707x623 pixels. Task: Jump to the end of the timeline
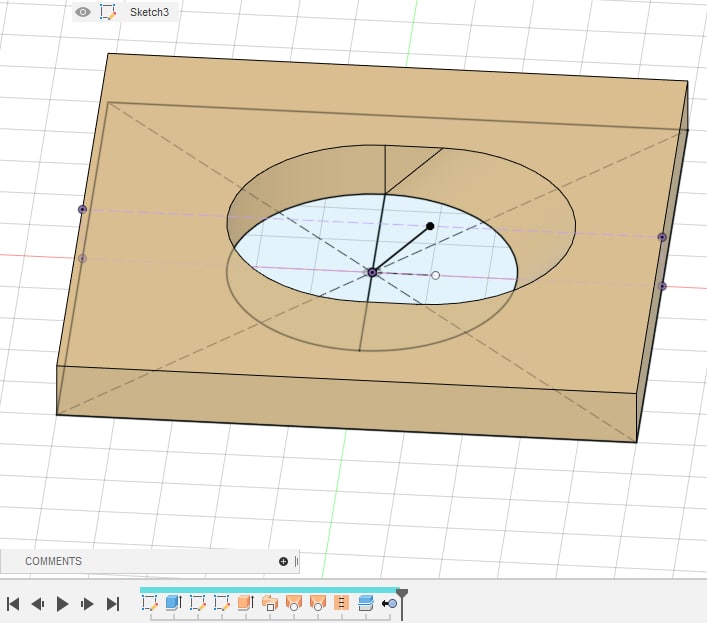113,604
